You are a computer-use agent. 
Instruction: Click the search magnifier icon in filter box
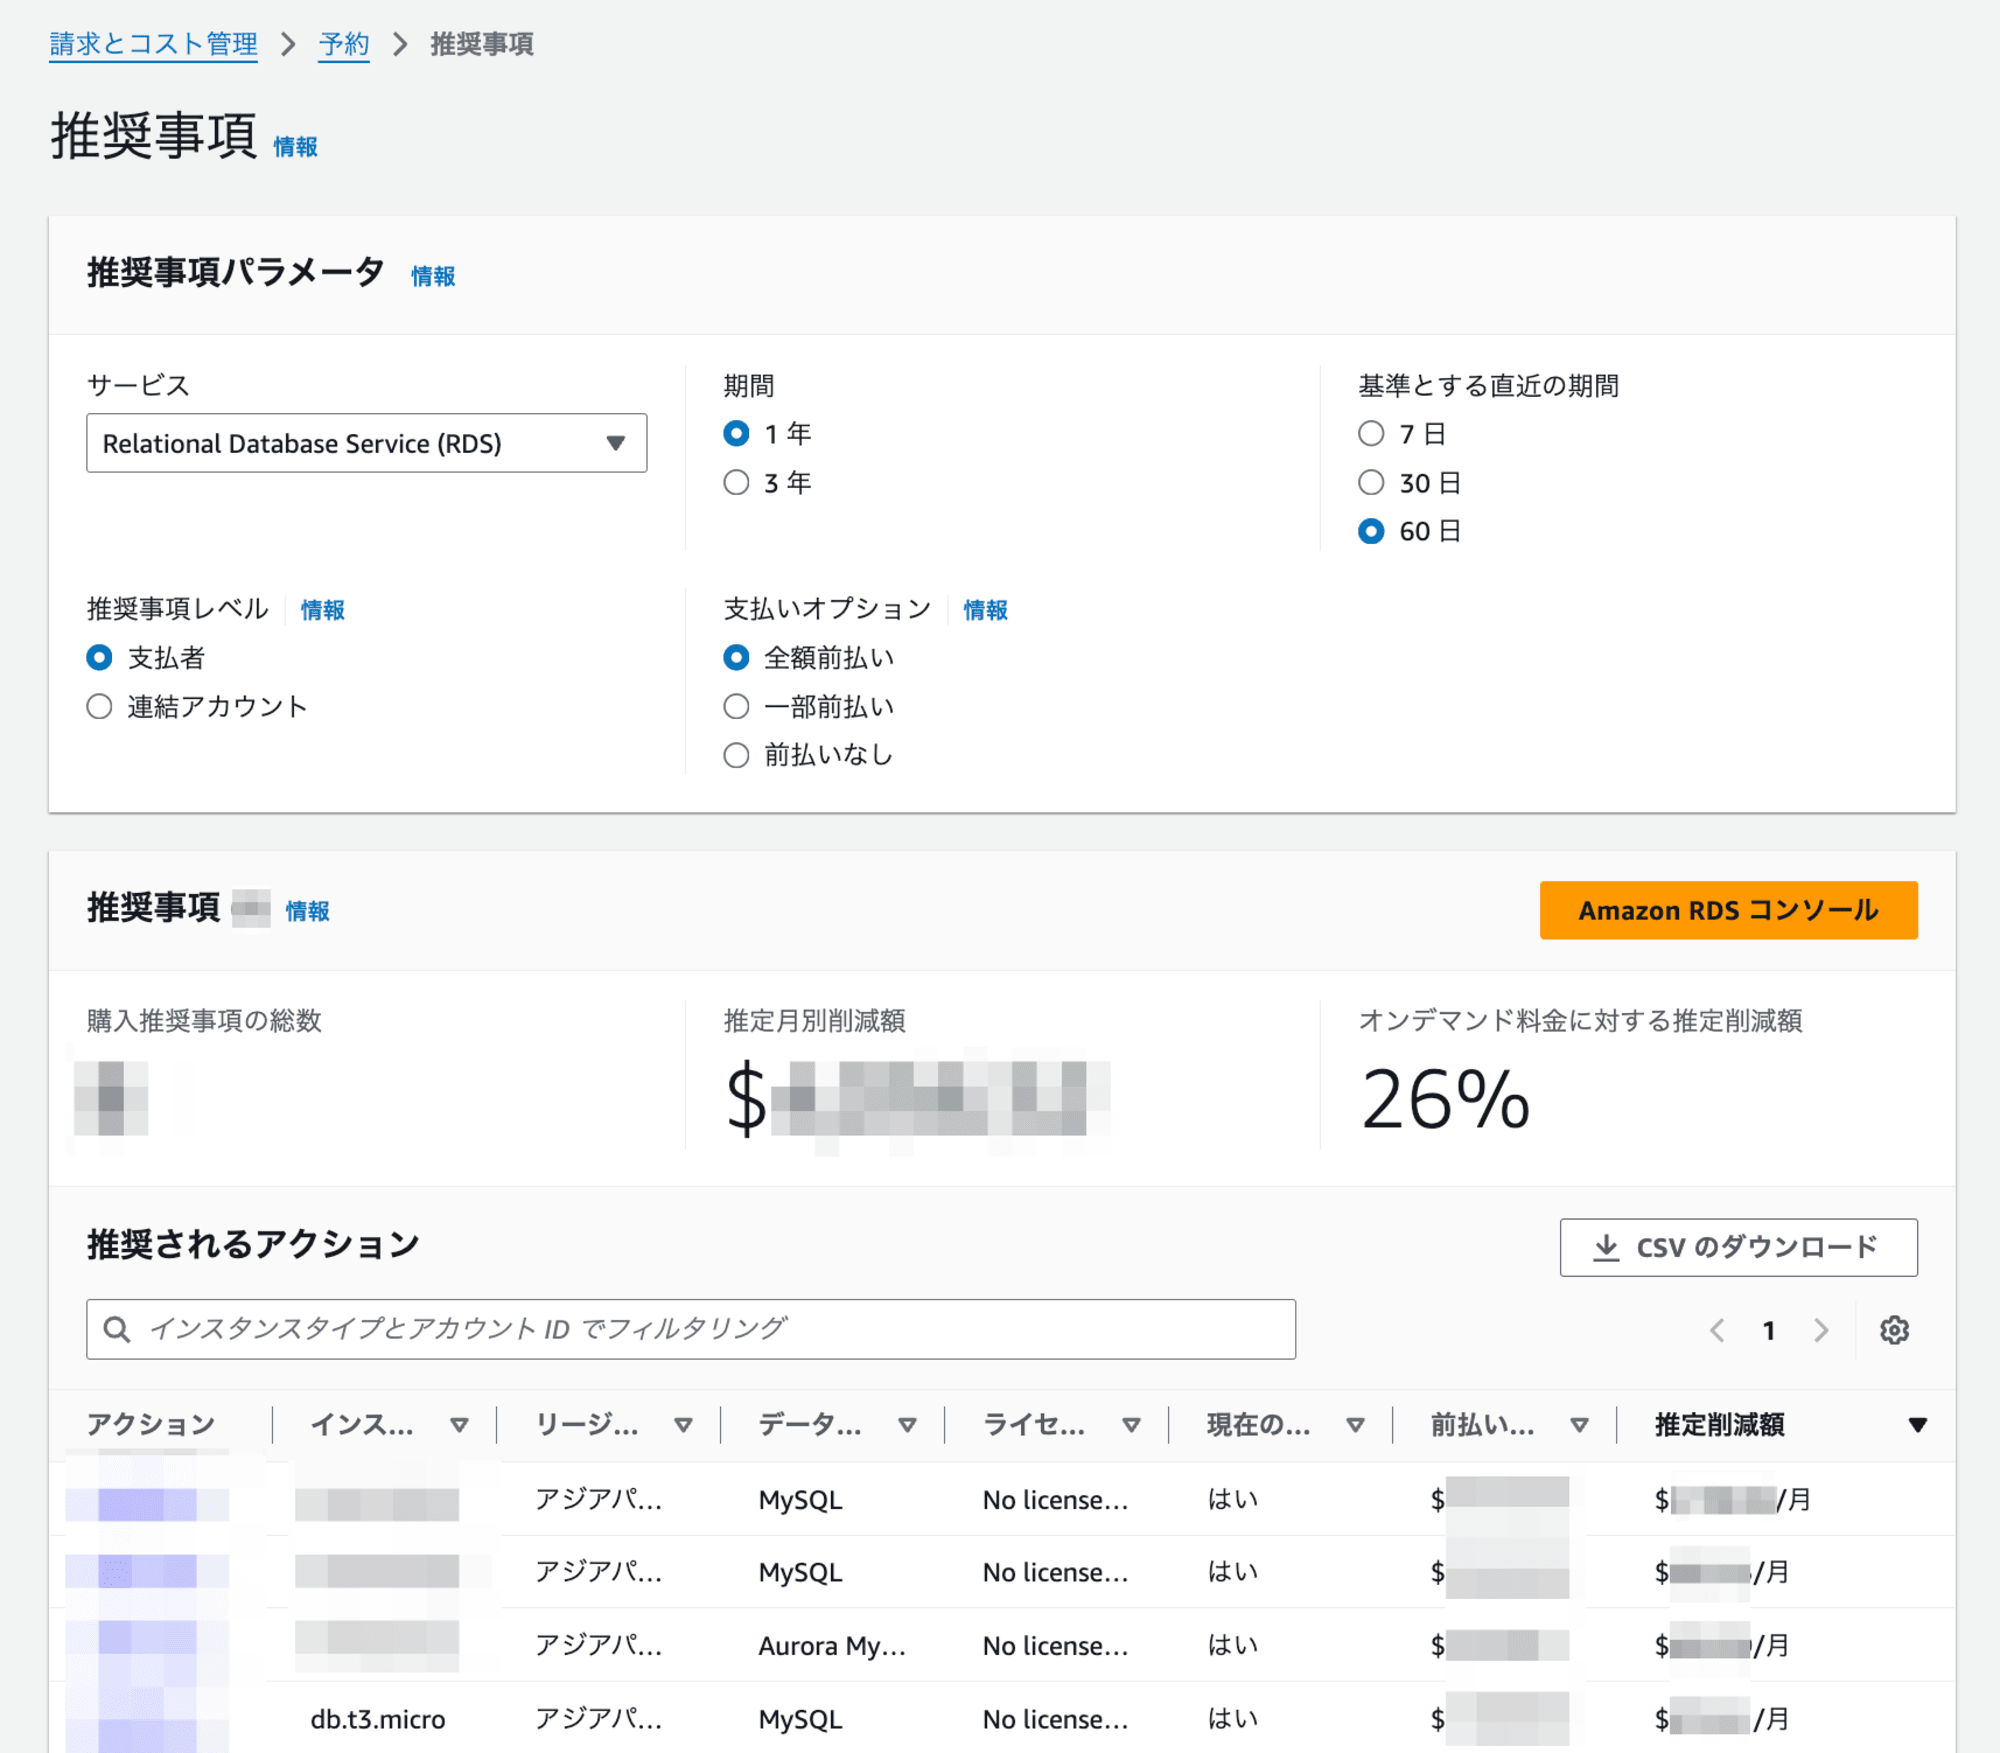pyautogui.click(x=117, y=1329)
